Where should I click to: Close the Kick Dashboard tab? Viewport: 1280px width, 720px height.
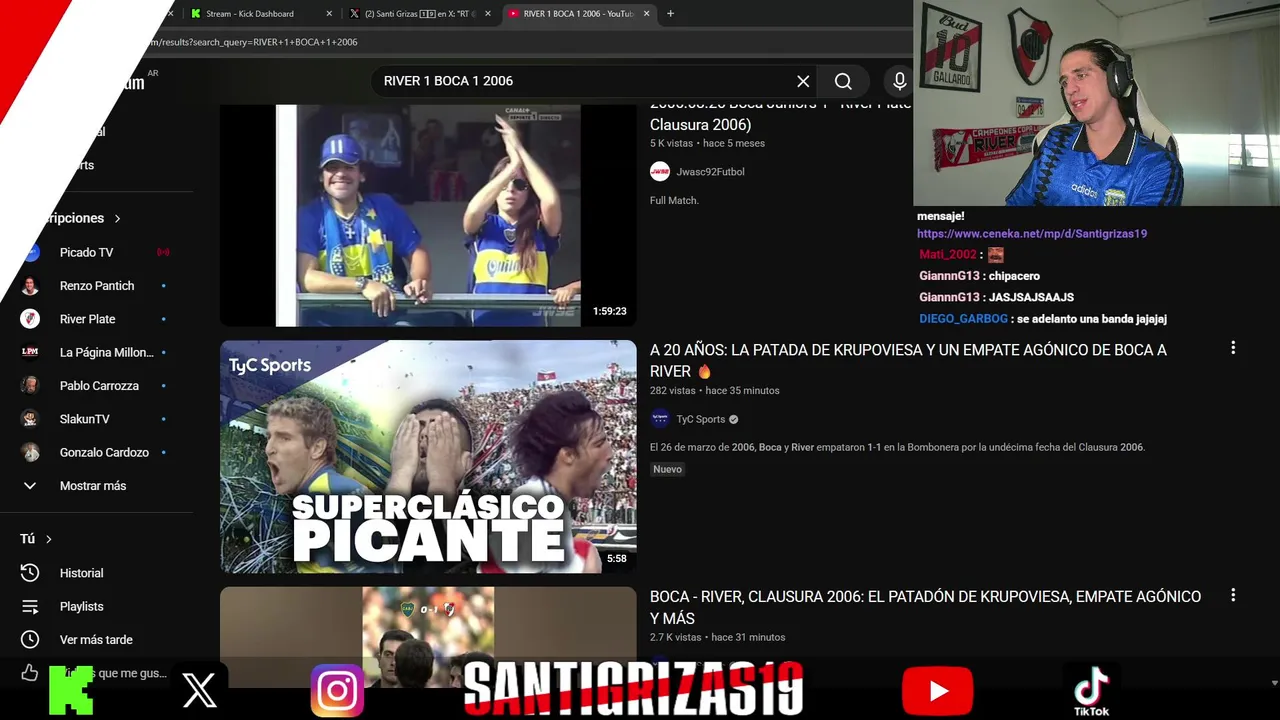coord(329,14)
